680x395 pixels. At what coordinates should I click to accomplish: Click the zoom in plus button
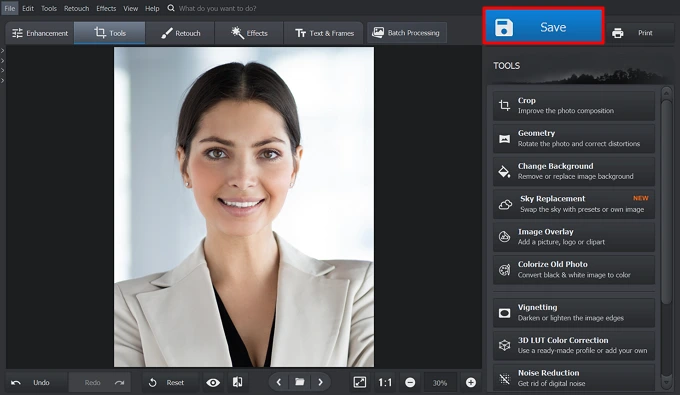pos(471,382)
